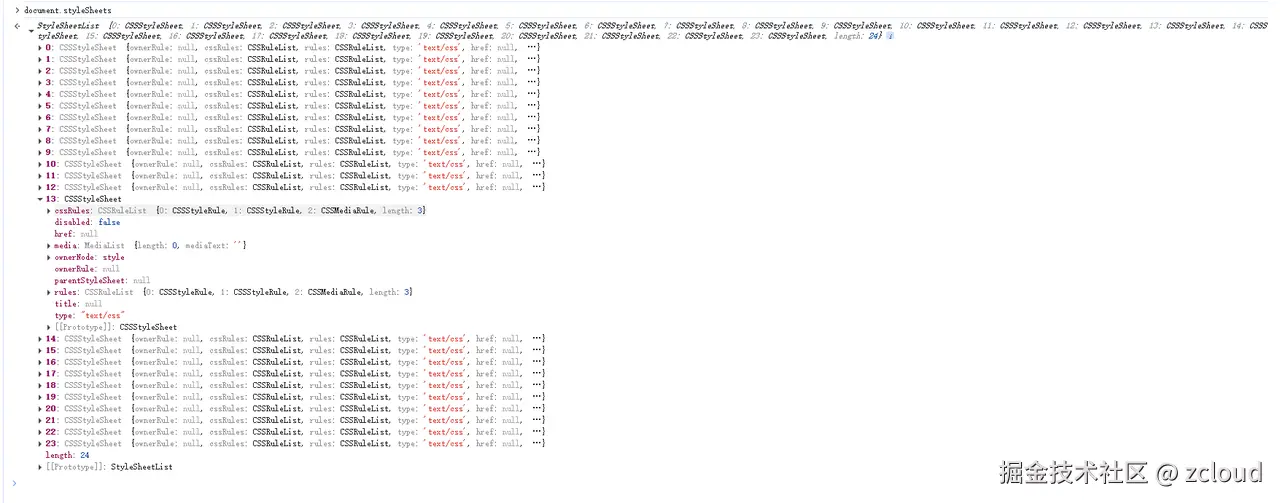
Task: Expand stylesheet entry 17
Action: pyautogui.click(x=41, y=374)
